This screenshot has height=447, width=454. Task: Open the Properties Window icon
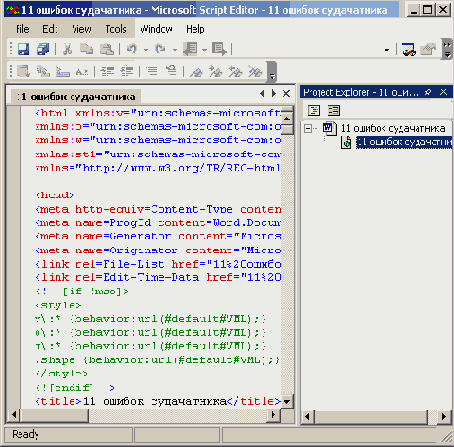click(428, 50)
